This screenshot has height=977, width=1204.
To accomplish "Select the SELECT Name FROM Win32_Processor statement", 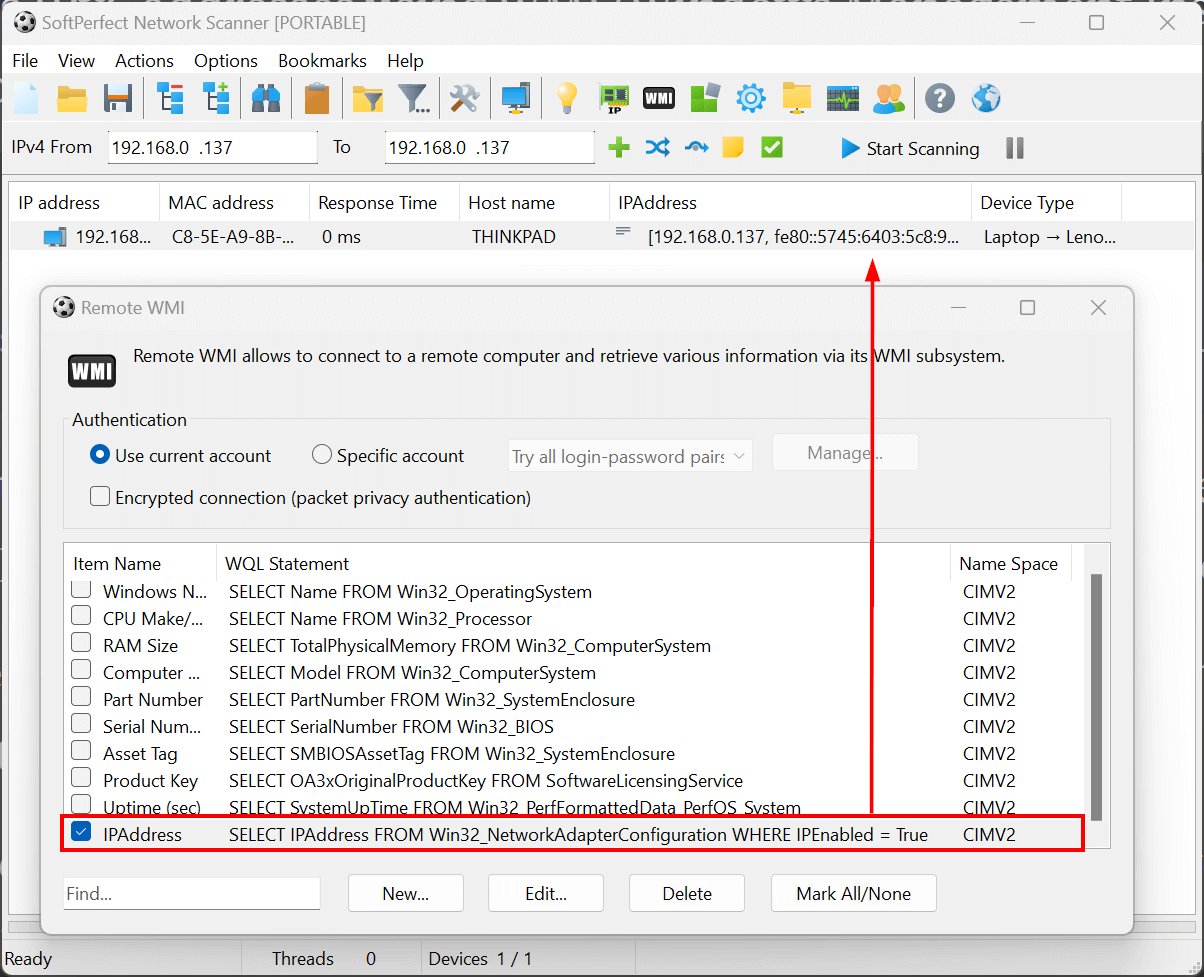I will click(381, 618).
